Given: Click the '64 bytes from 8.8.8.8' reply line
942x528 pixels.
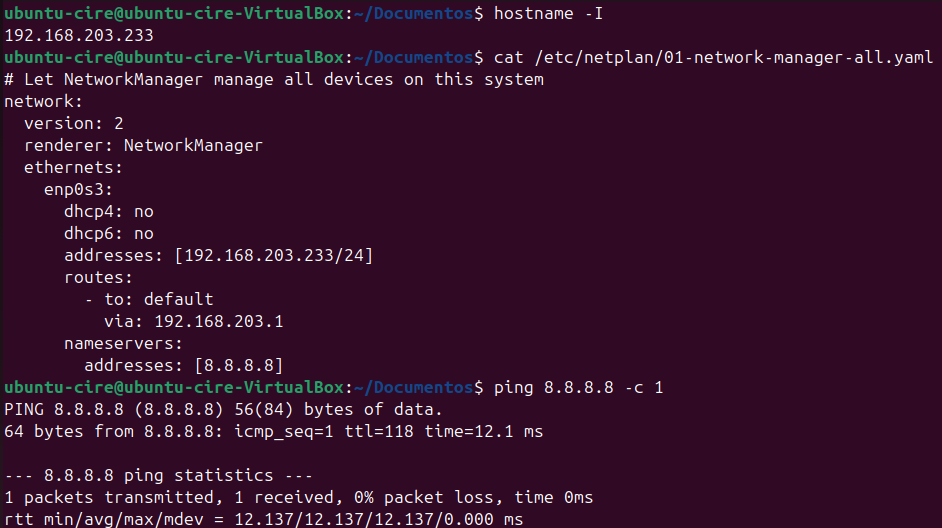Looking at the screenshot, I should (273, 431).
